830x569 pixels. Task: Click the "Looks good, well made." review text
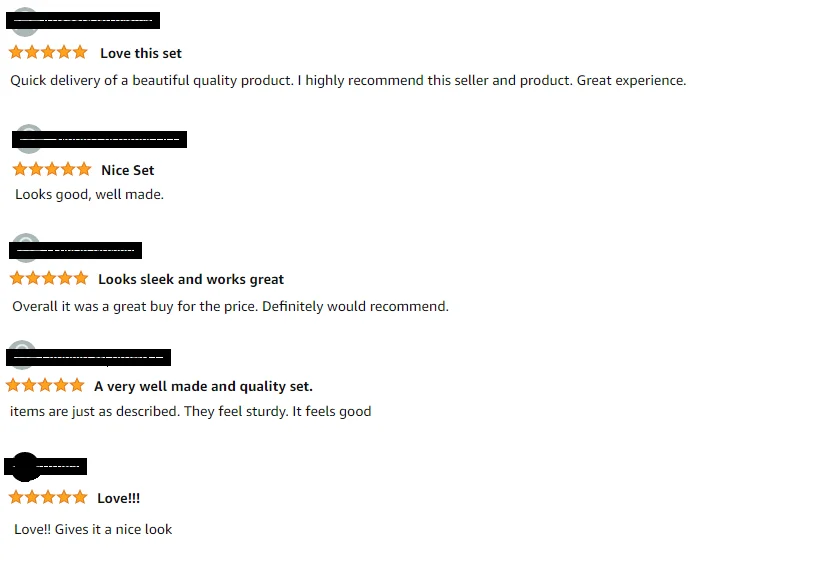[89, 194]
